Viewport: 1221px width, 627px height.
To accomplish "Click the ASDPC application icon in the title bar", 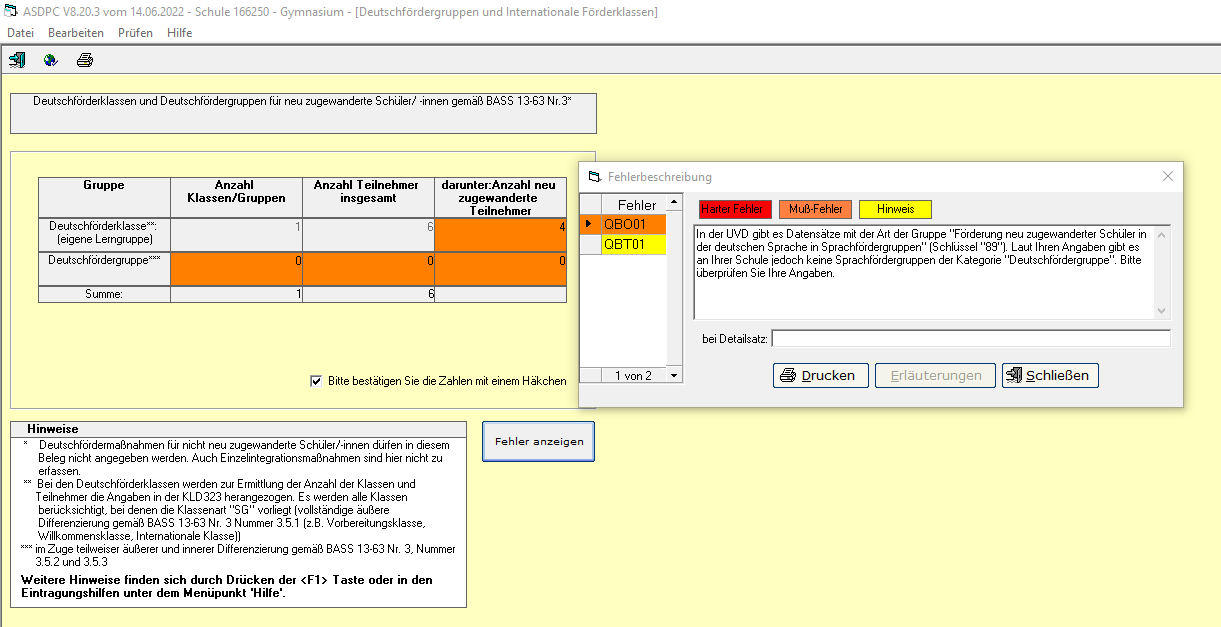I will pyautogui.click(x=10, y=12).
